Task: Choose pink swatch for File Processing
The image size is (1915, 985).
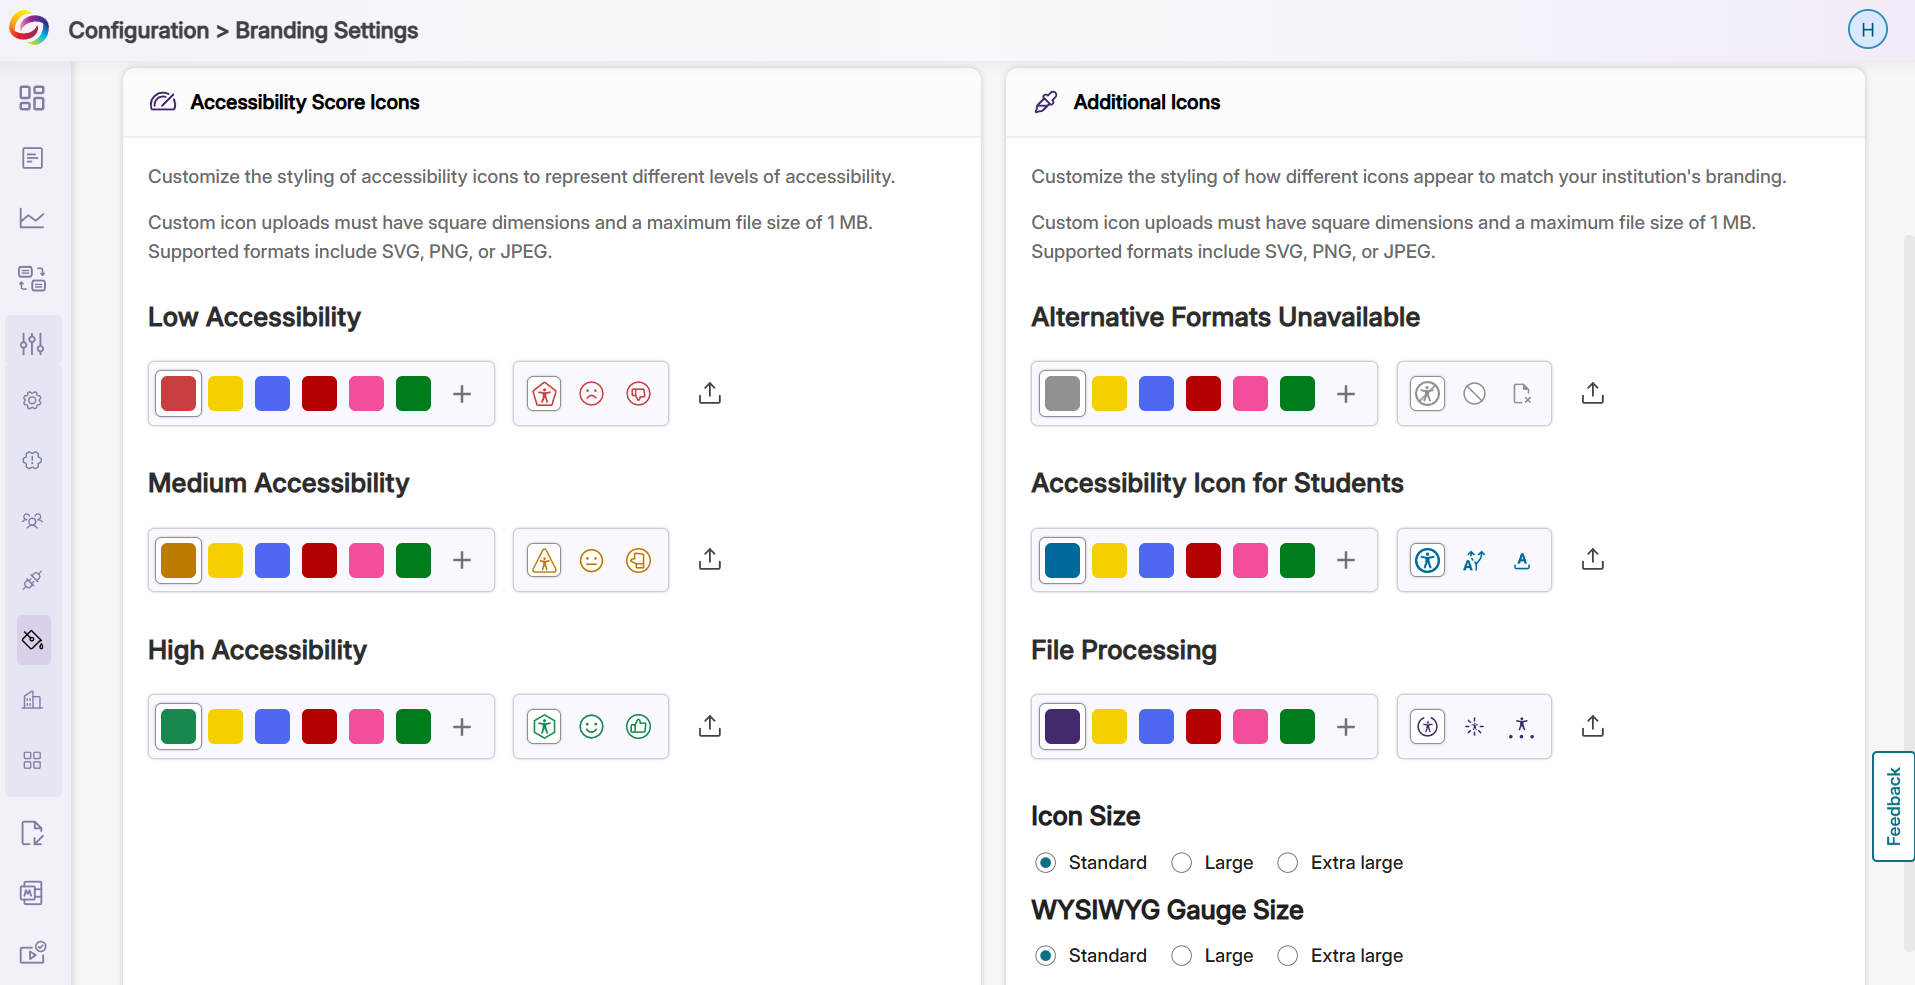Action: pyautogui.click(x=1250, y=727)
